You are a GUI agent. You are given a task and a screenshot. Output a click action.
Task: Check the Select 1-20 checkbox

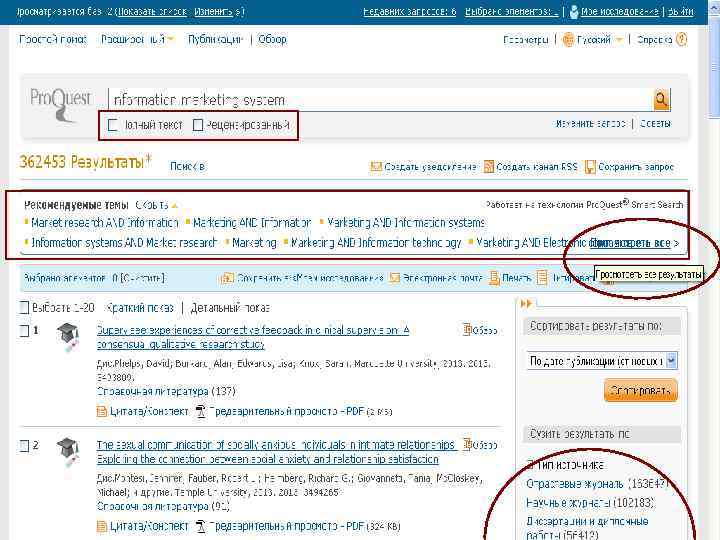click(x=24, y=307)
